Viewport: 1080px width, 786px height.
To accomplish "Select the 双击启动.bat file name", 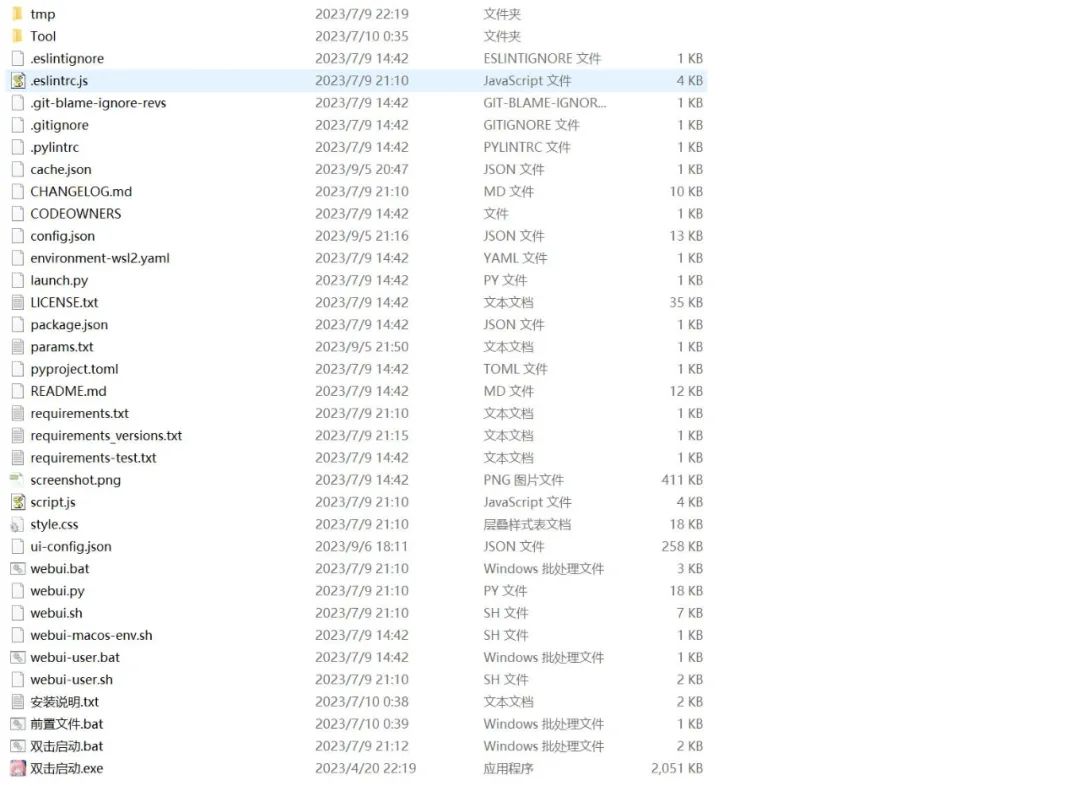I will [67, 746].
